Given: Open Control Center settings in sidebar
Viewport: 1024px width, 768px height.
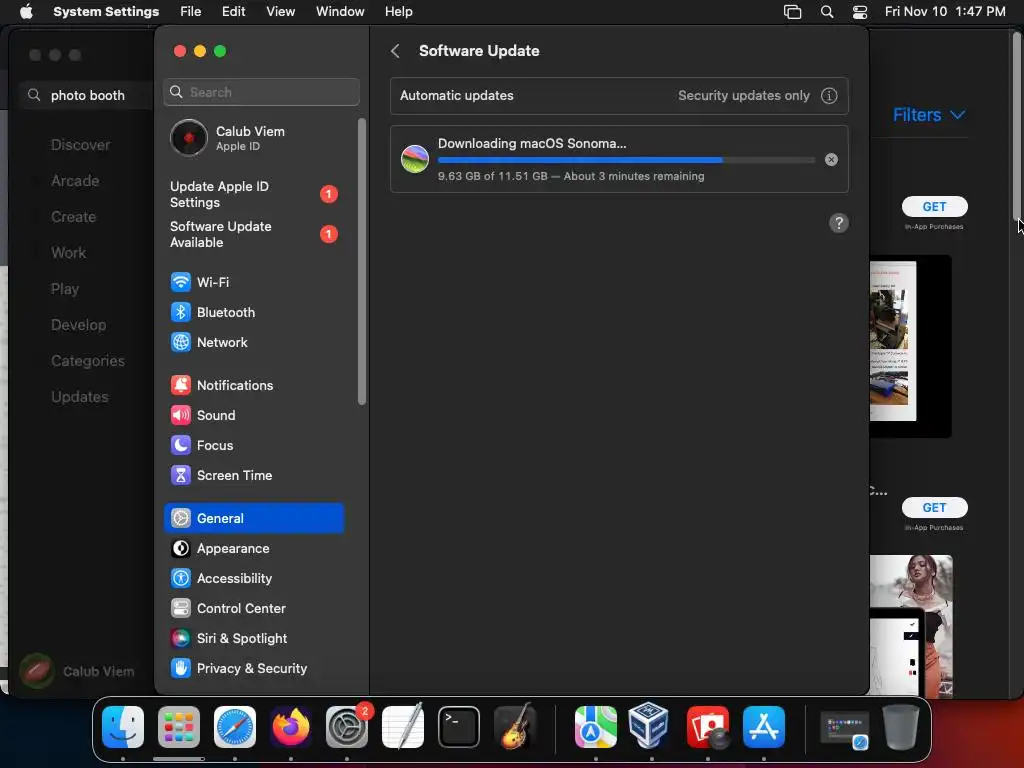Looking at the screenshot, I should (253, 609).
